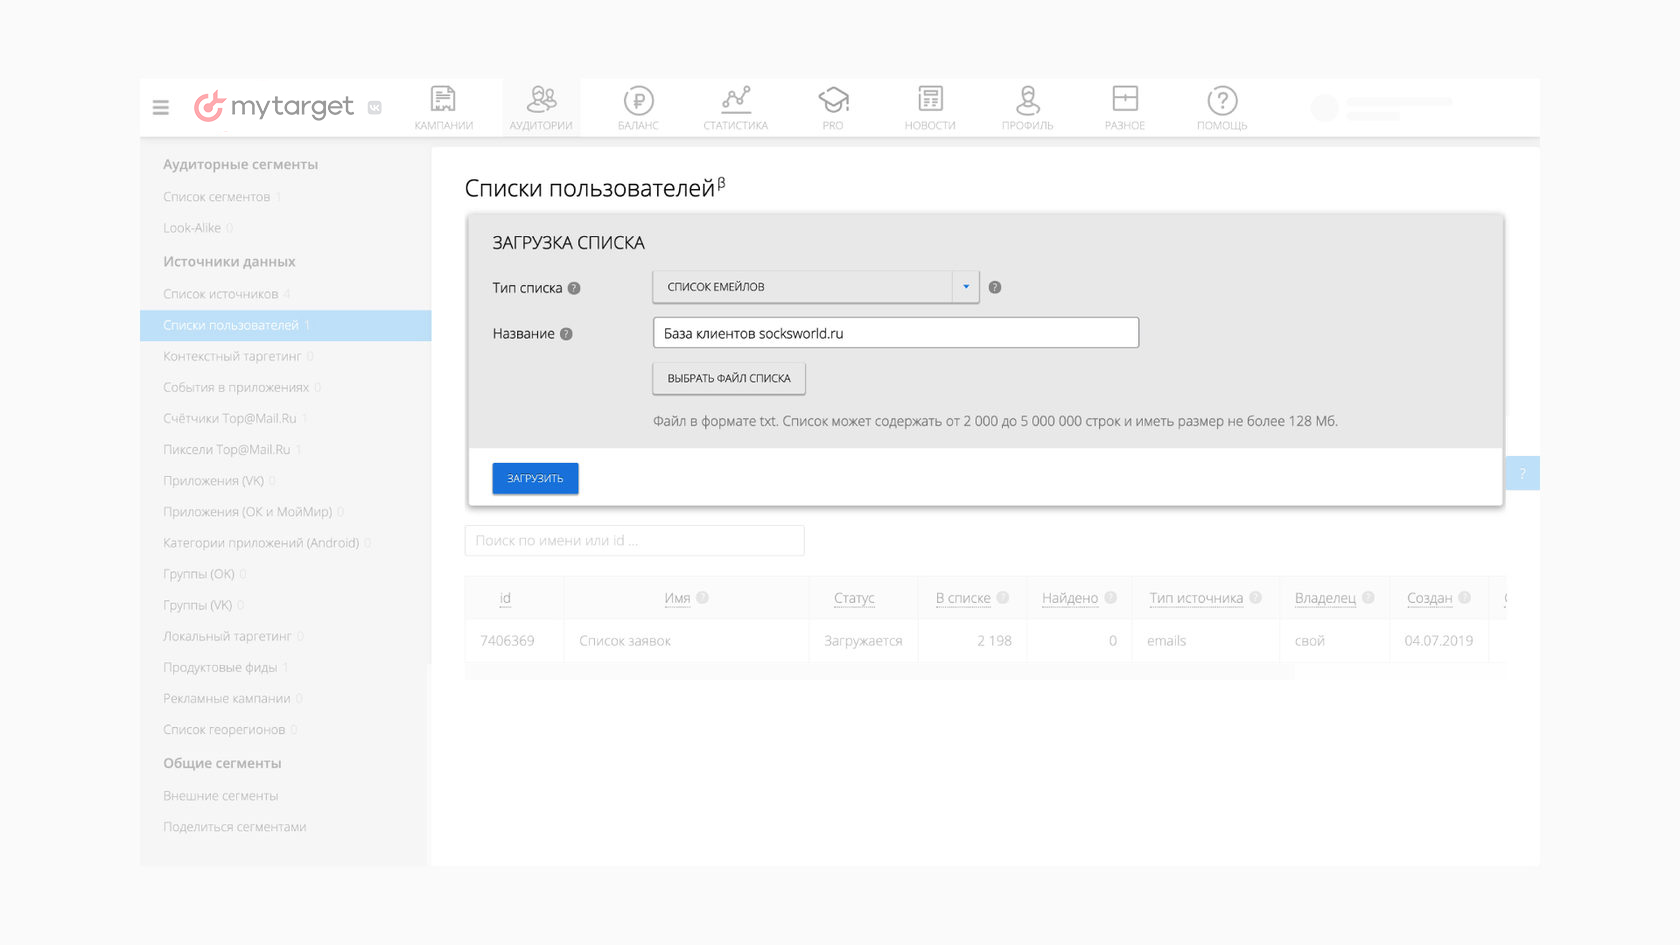Click help icon beside Имя column header
Screen dimensions: 1680x945
tap(702, 598)
